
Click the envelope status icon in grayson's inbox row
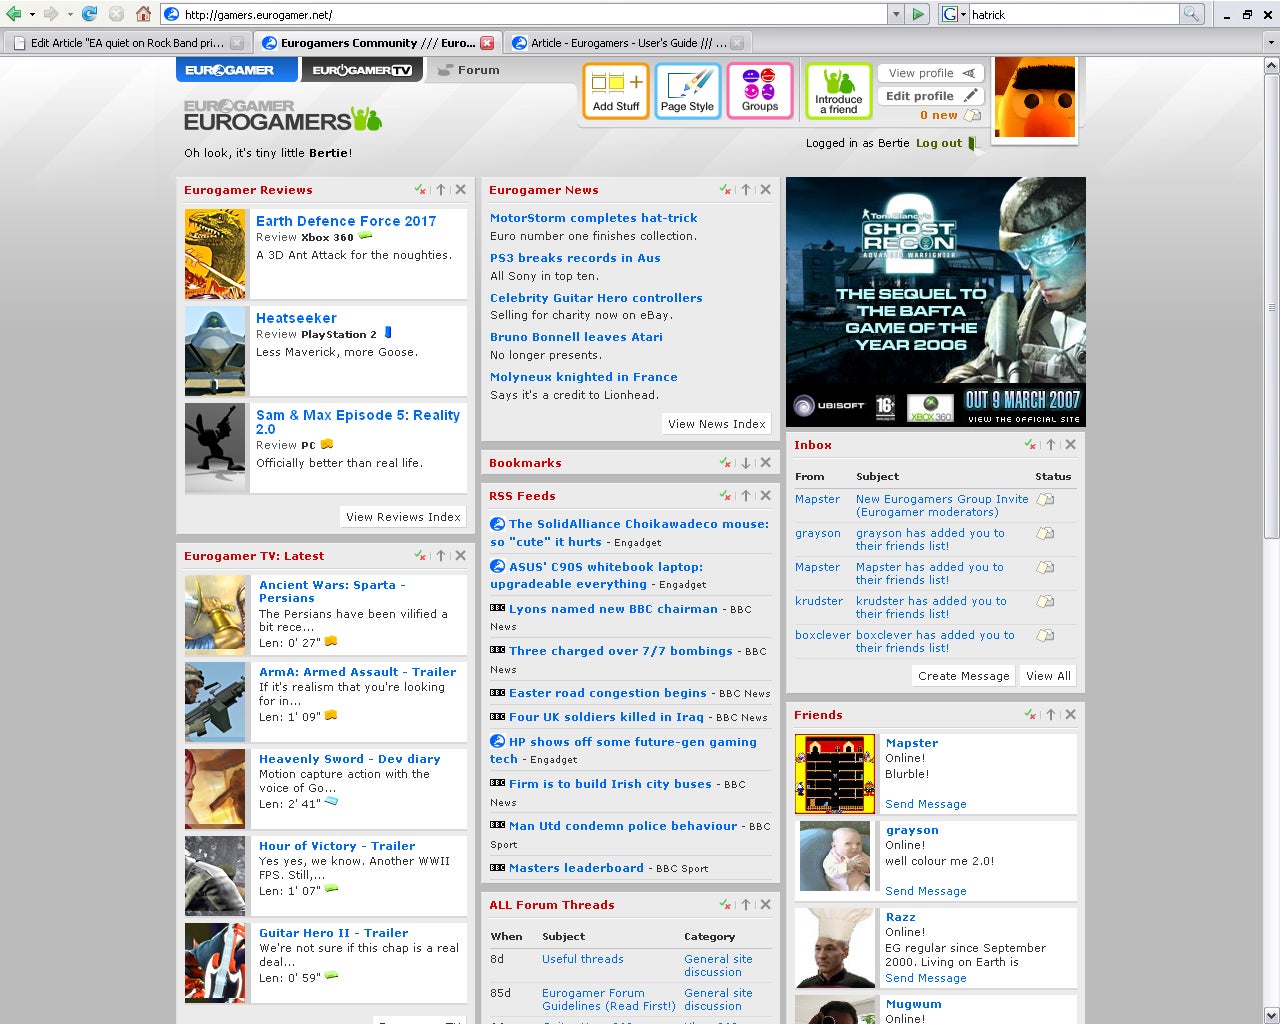(x=1046, y=533)
